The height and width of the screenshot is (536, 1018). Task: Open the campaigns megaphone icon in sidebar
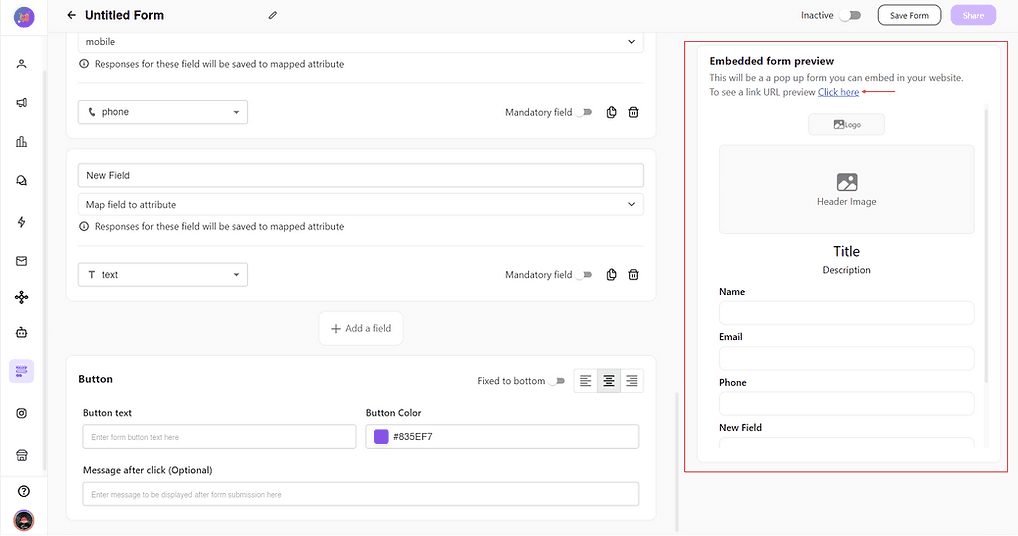21,103
